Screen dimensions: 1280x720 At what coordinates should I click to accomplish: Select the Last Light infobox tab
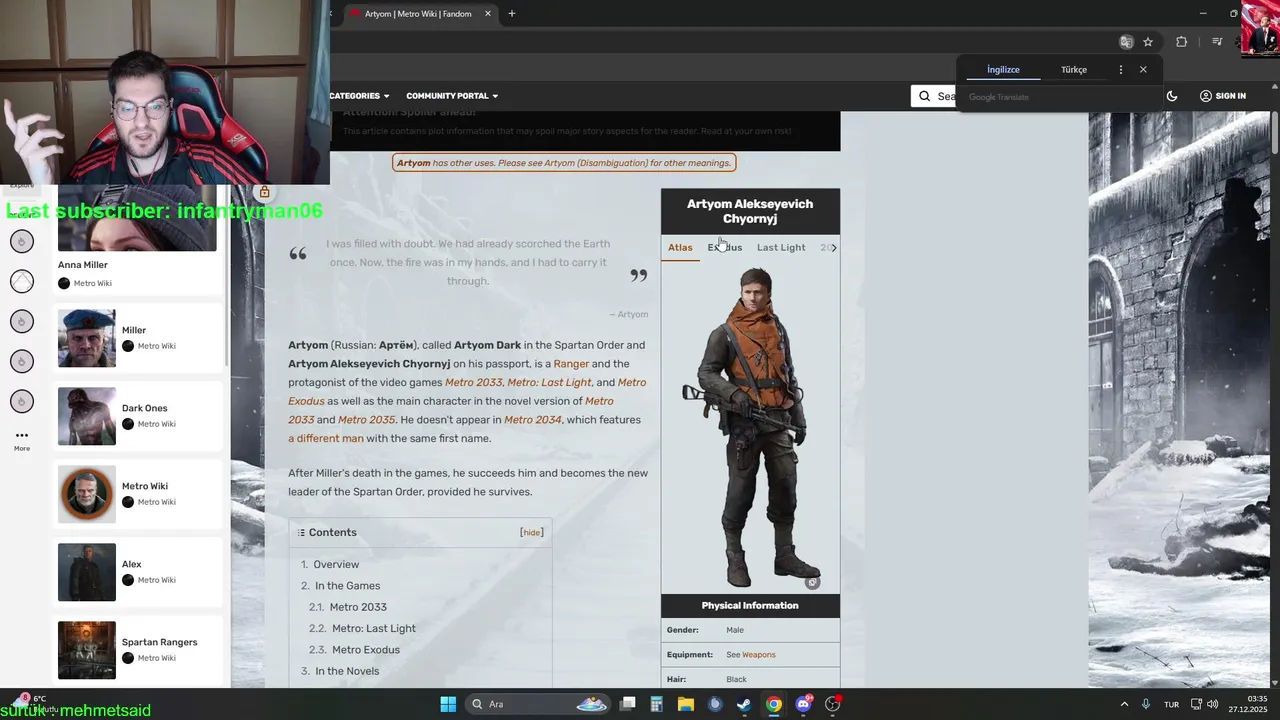pyautogui.click(x=781, y=248)
